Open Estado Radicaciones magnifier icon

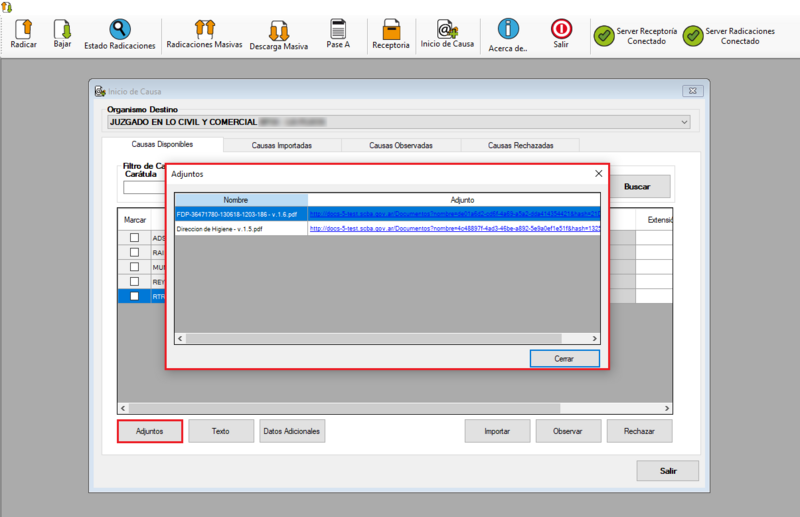coord(120,30)
